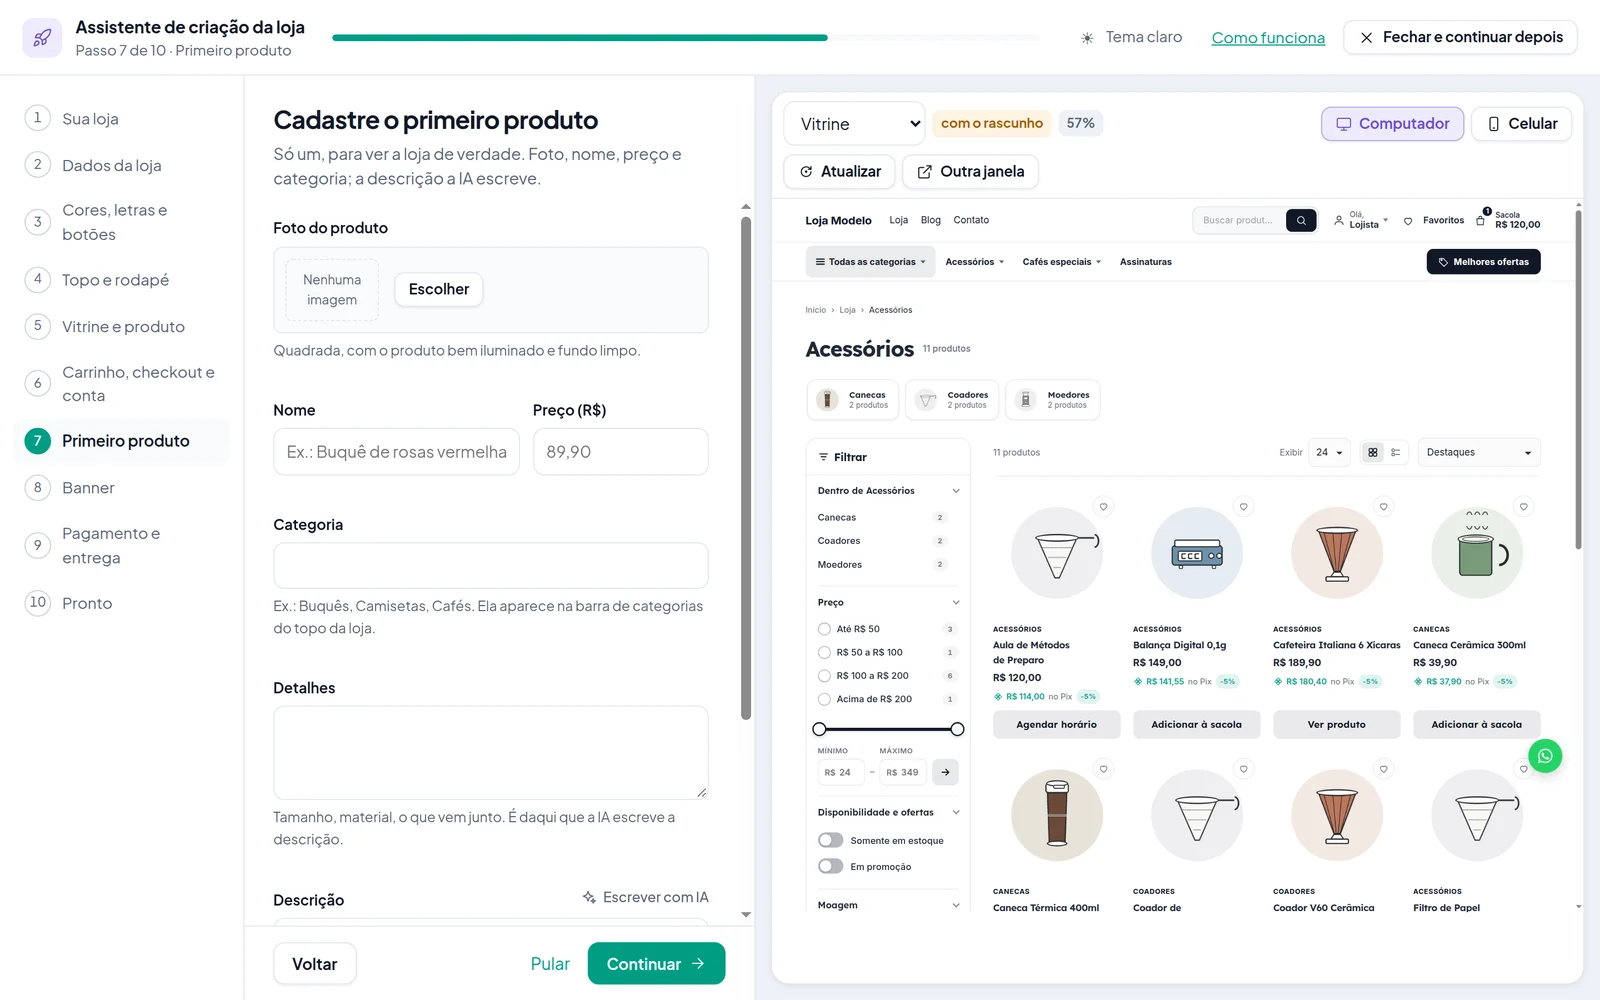
Task: Favorite the Aula de Métodos heart icon
Action: (x=1104, y=507)
